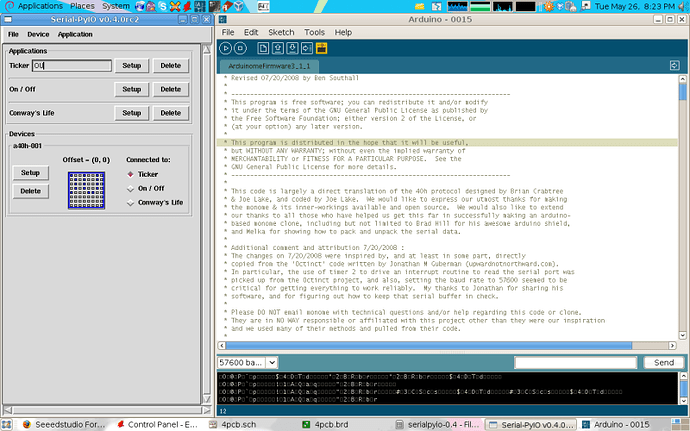This screenshot has width=690, height=431.
Task: Click the speaker volume icon
Action: pos(683,6)
